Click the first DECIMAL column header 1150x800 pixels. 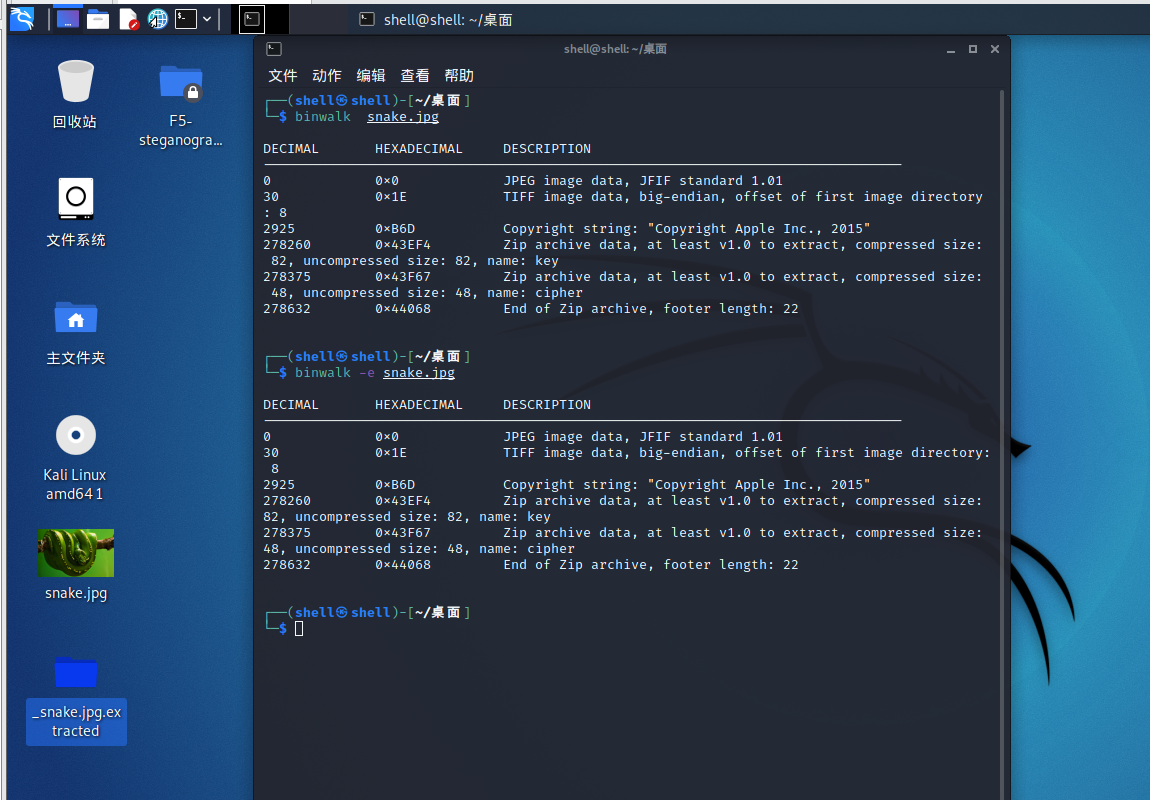point(291,149)
